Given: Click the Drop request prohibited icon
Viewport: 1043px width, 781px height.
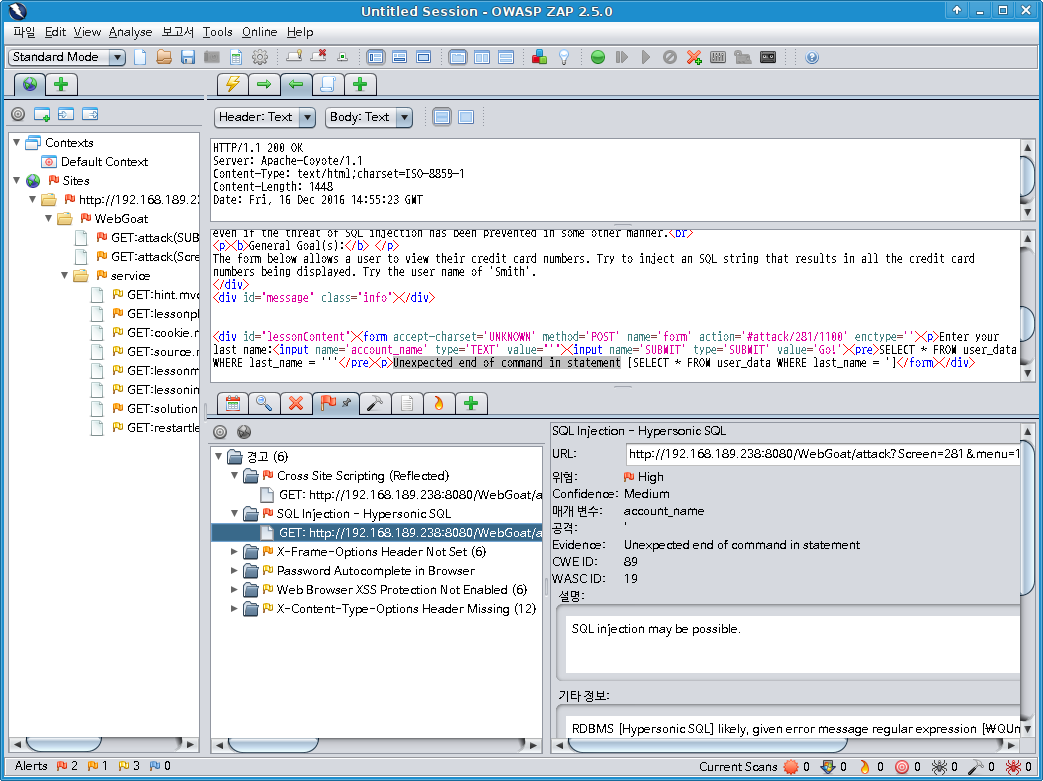Looking at the screenshot, I should tap(670, 57).
